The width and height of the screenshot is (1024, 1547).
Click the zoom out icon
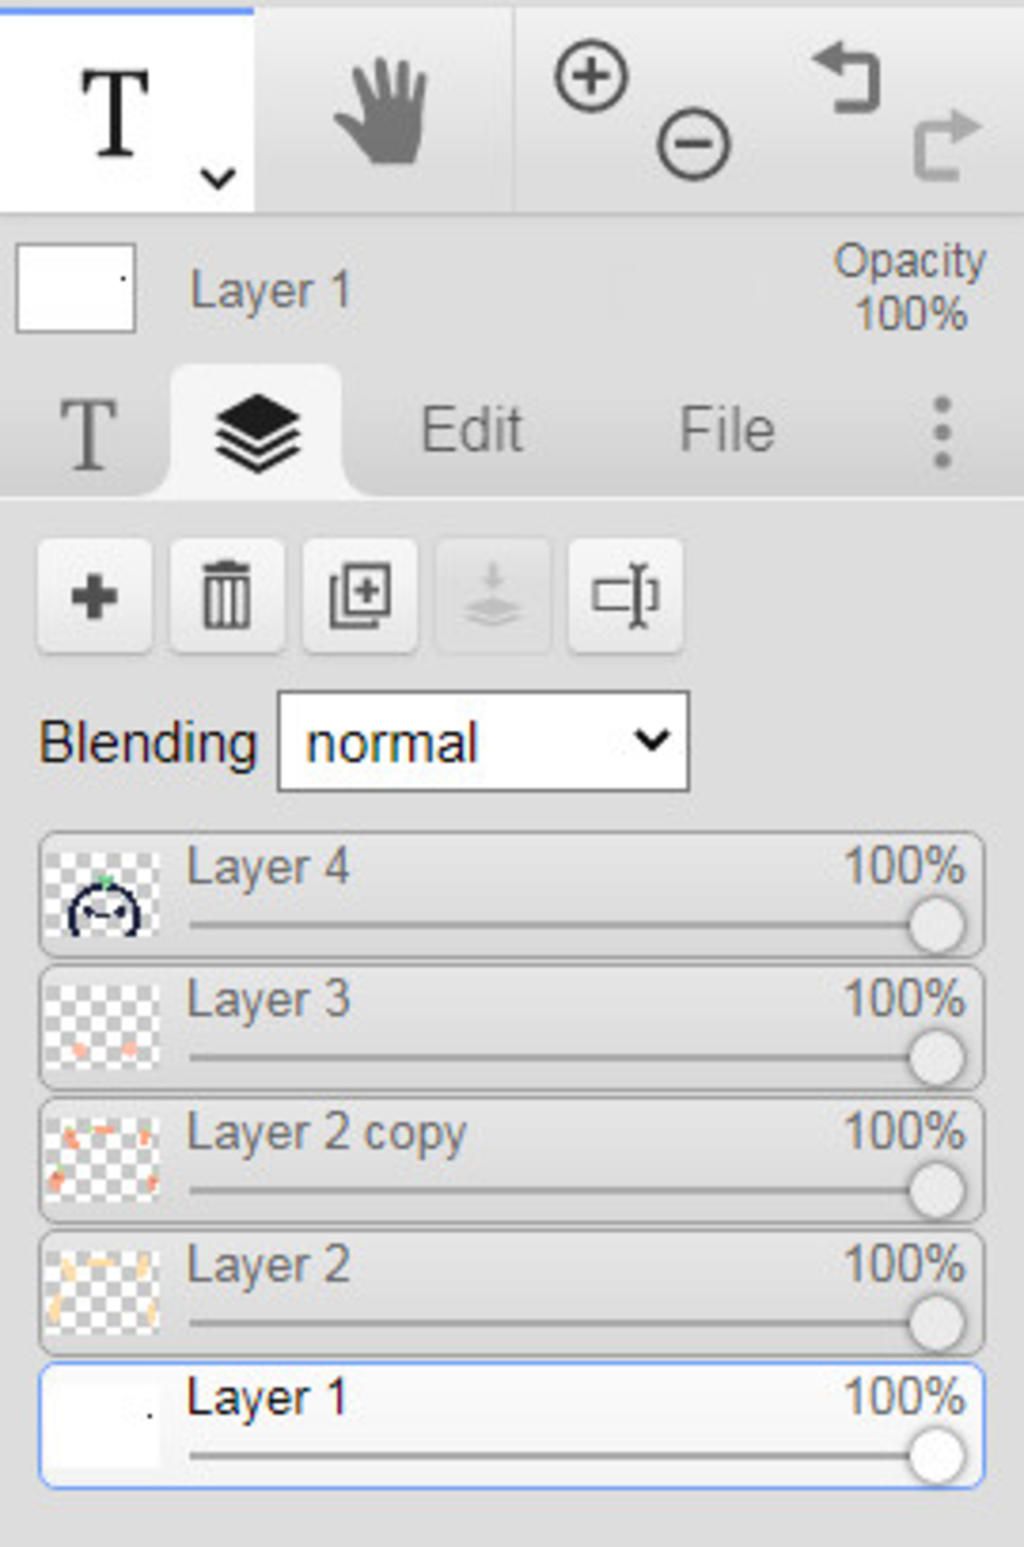click(x=693, y=144)
